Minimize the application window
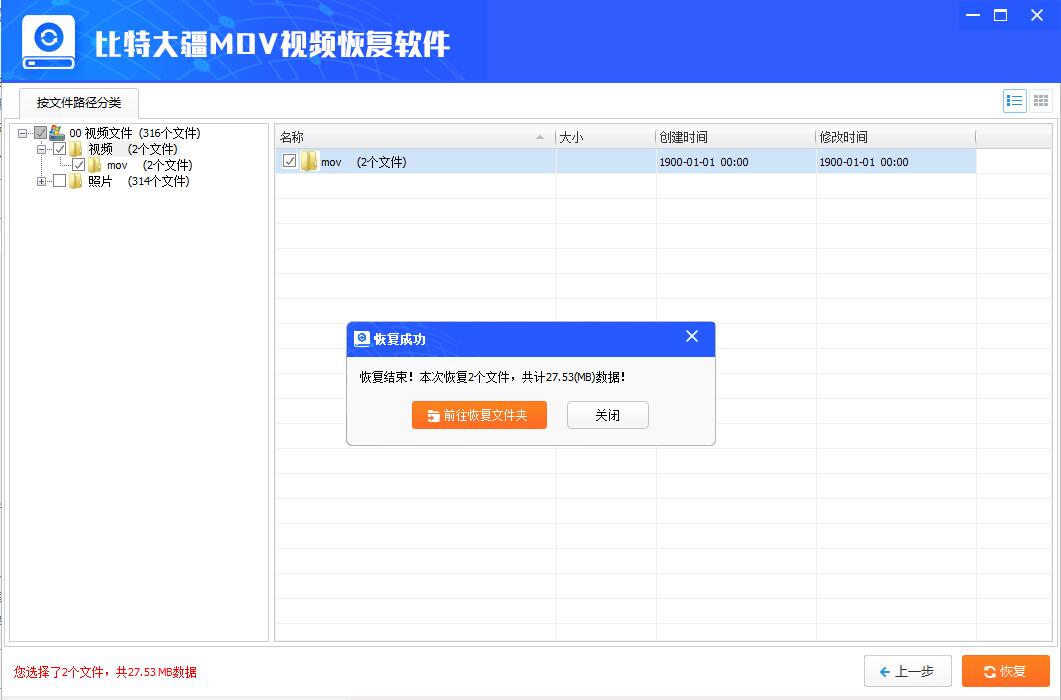Screen dimensions: 1061x700 click(x=973, y=15)
